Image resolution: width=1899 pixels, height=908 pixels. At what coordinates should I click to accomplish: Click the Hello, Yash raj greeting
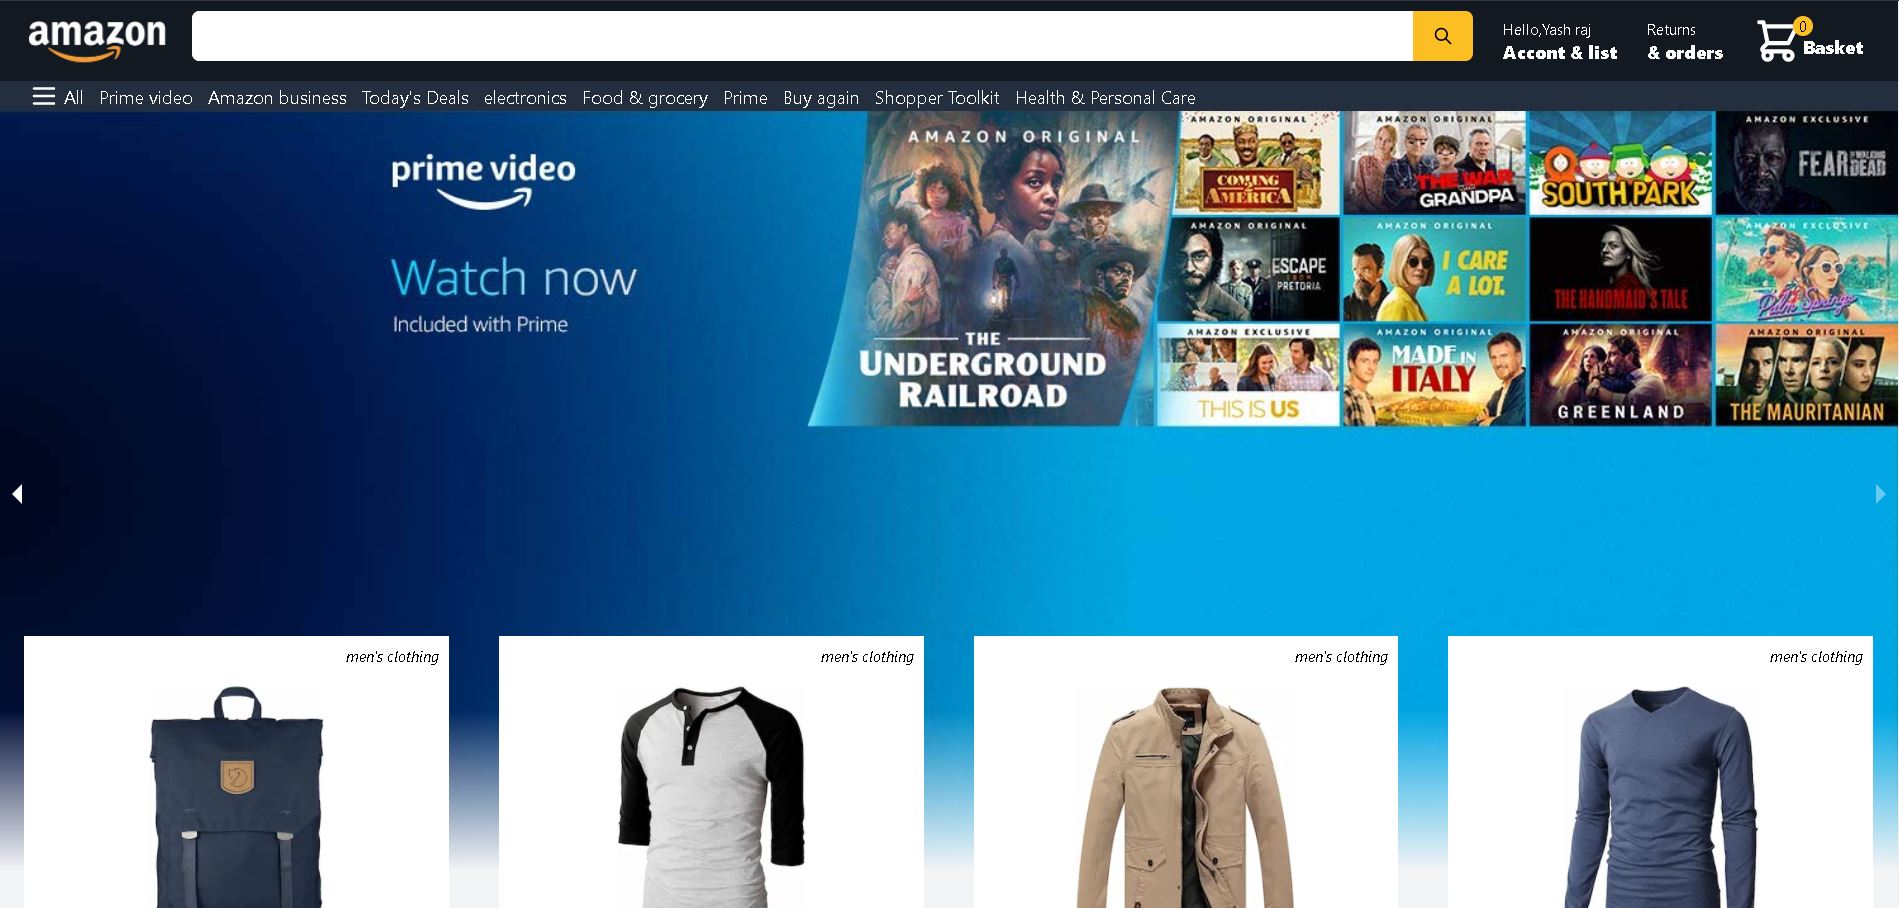[x=1546, y=30]
